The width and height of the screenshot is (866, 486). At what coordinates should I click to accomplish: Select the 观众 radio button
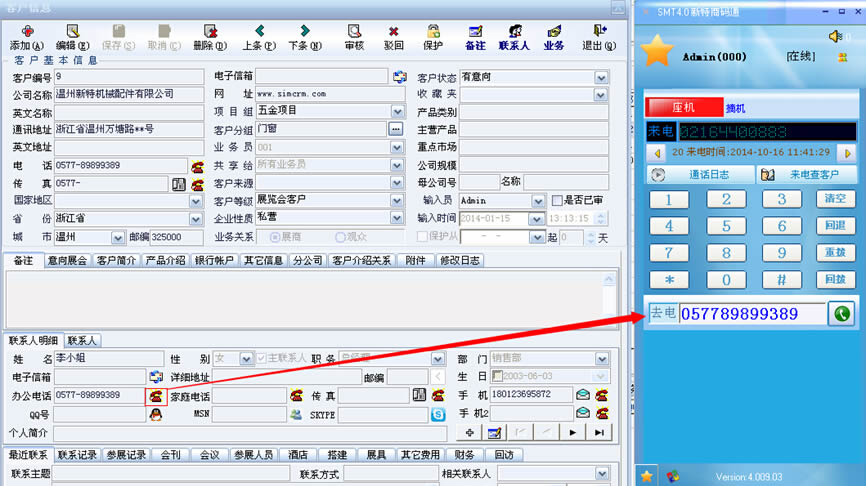[340, 237]
